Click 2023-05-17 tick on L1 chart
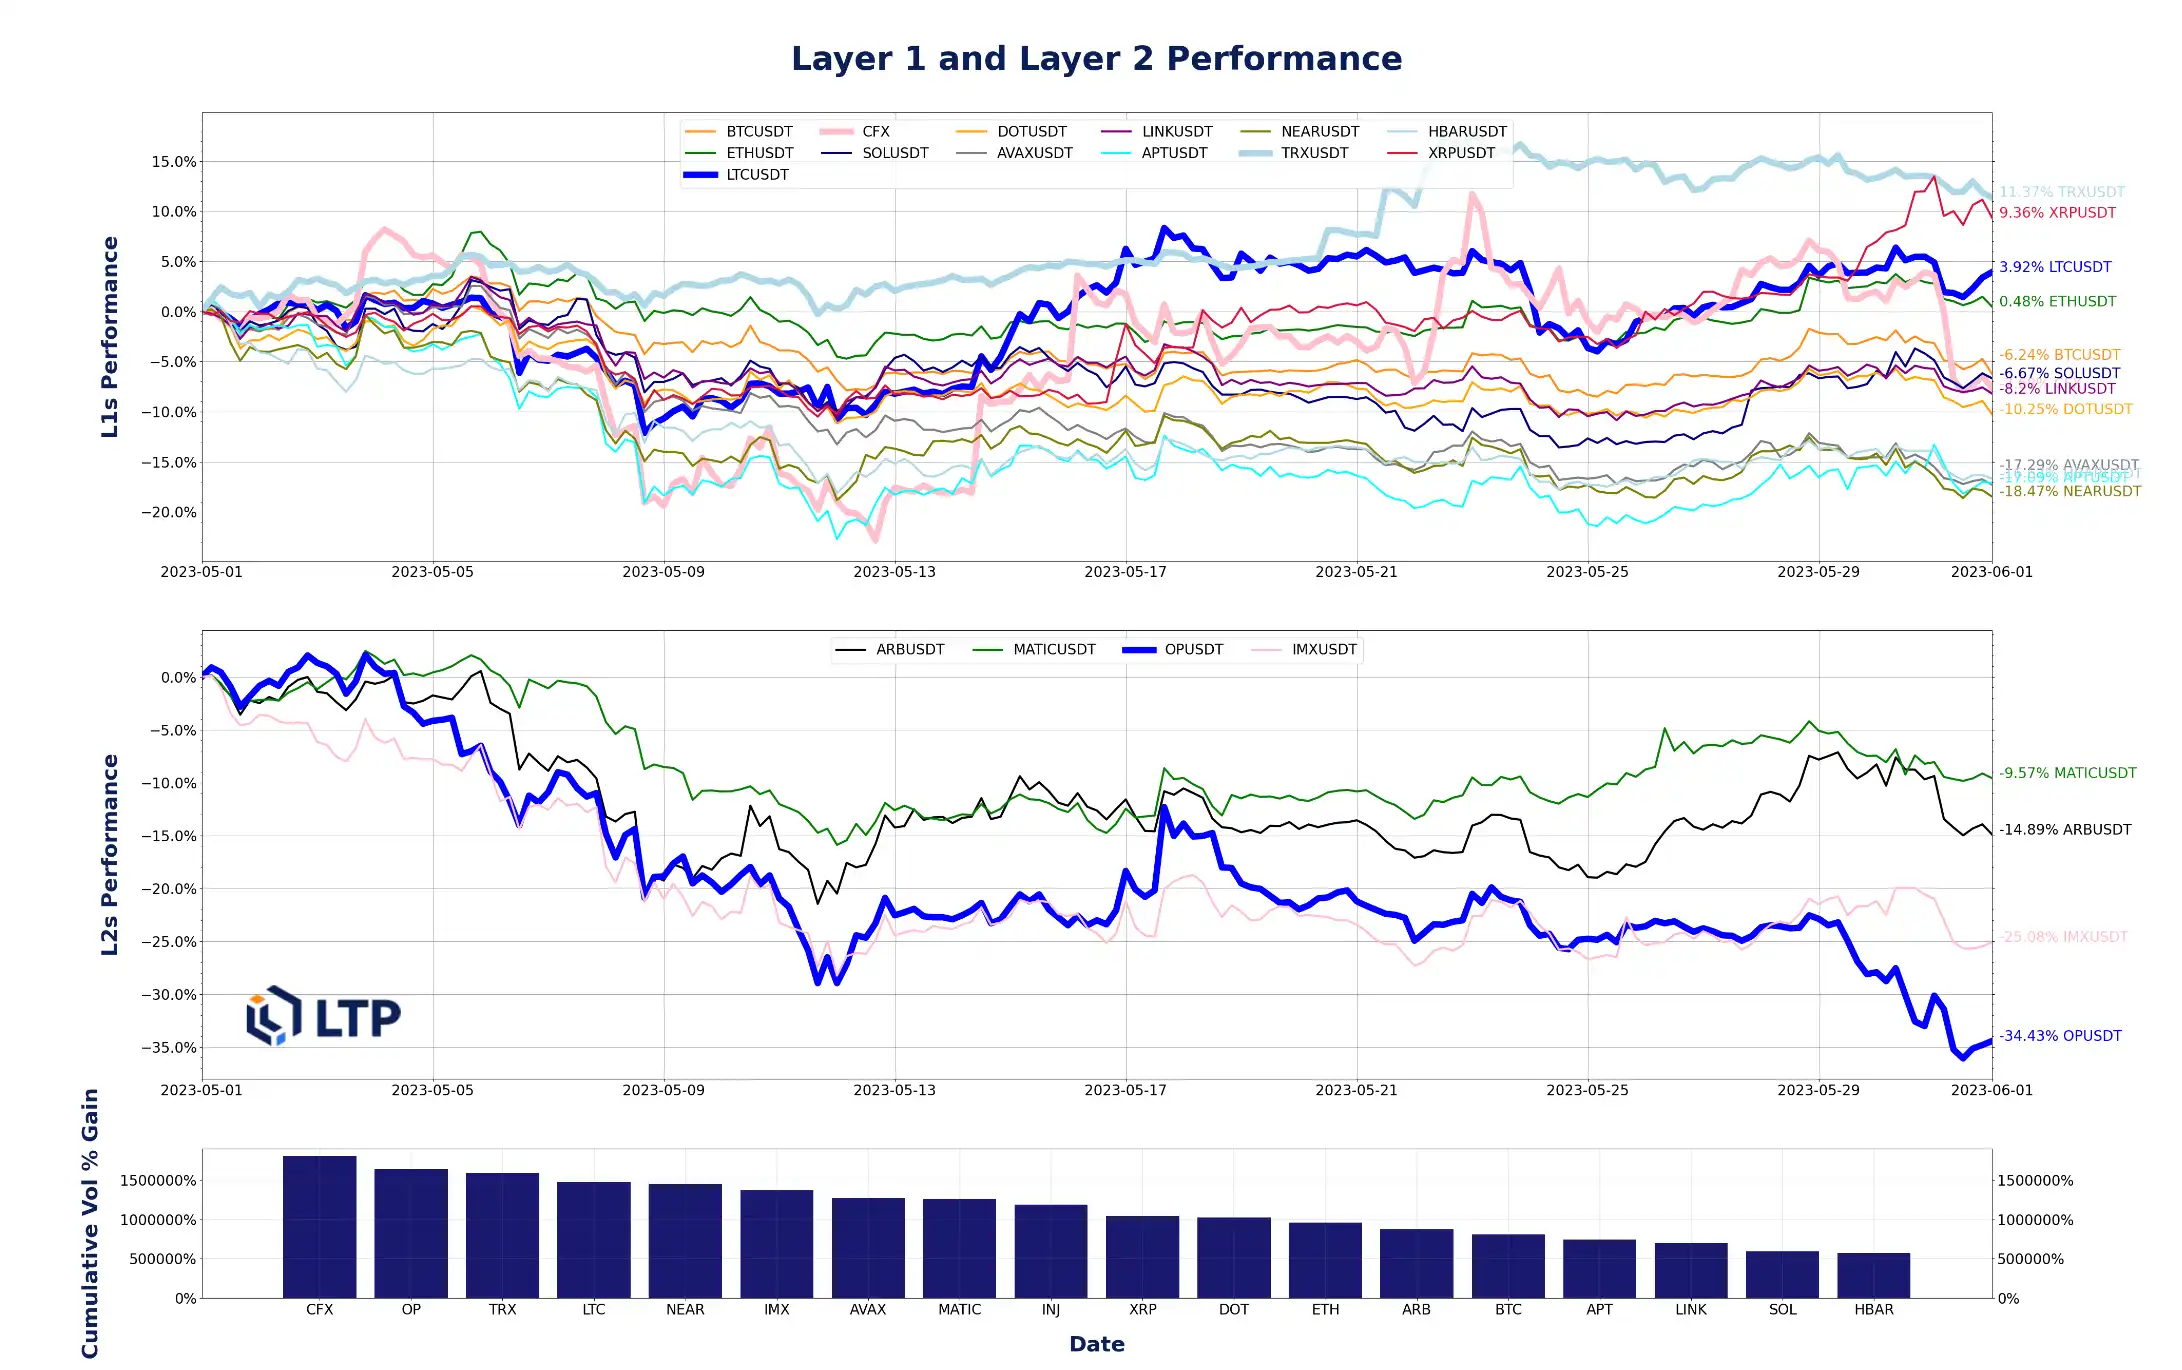The height and width of the screenshot is (1370, 2182). point(1125,572)
